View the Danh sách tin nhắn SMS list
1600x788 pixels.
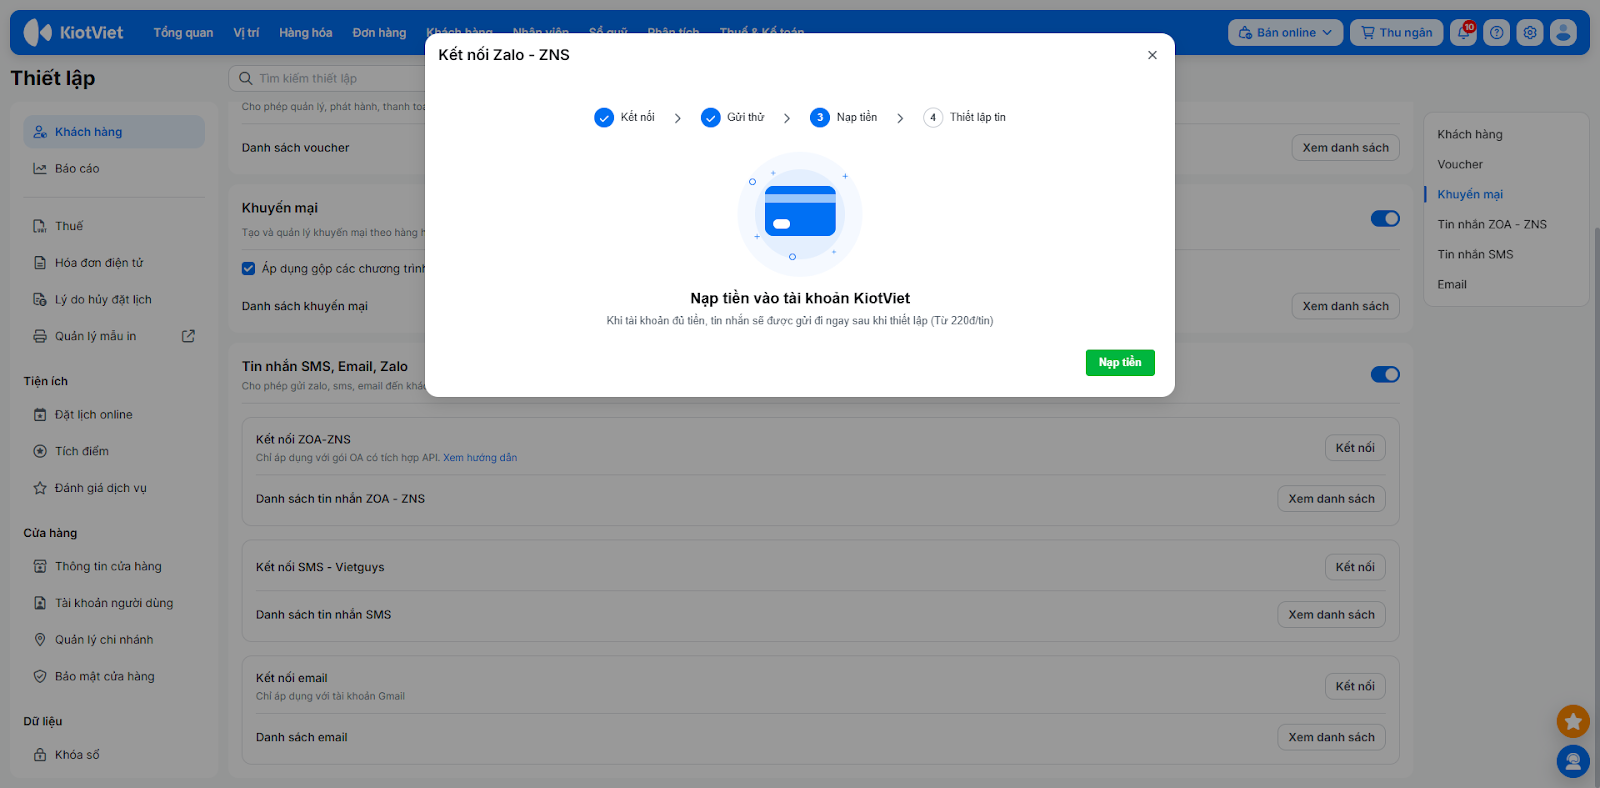(x=1331, y=615)
